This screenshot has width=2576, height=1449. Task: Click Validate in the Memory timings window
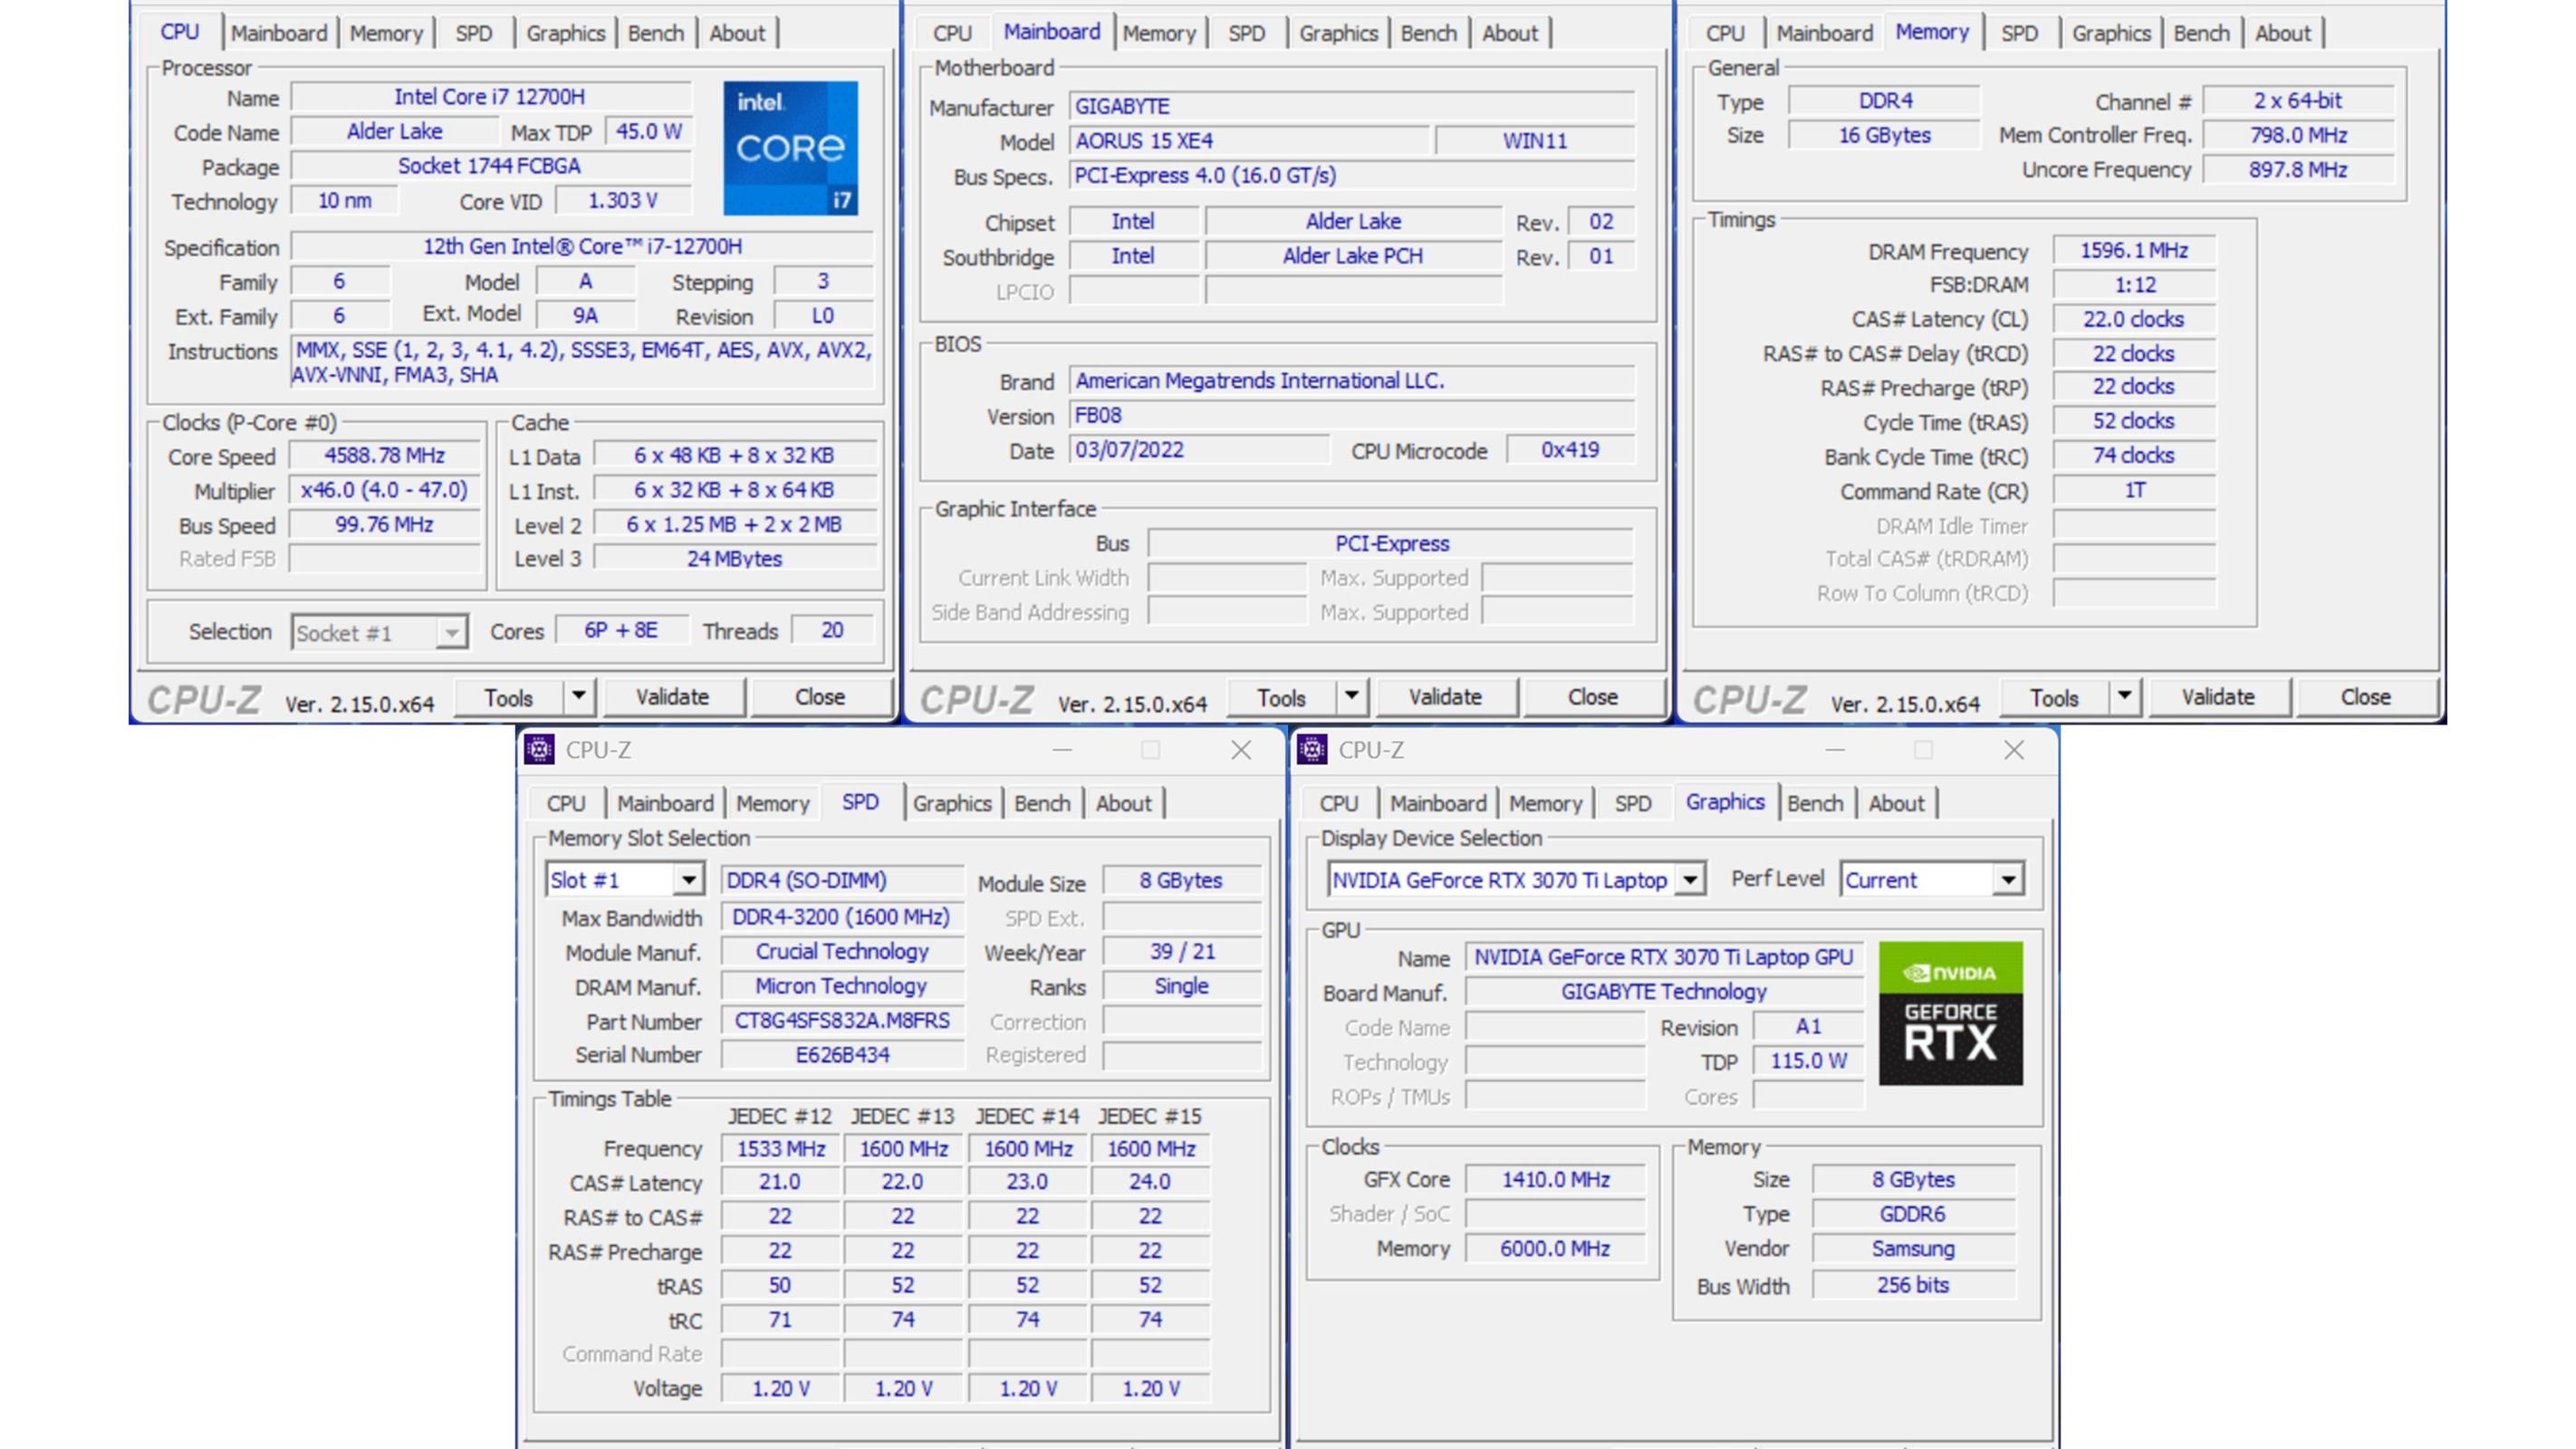[2218, 697]
